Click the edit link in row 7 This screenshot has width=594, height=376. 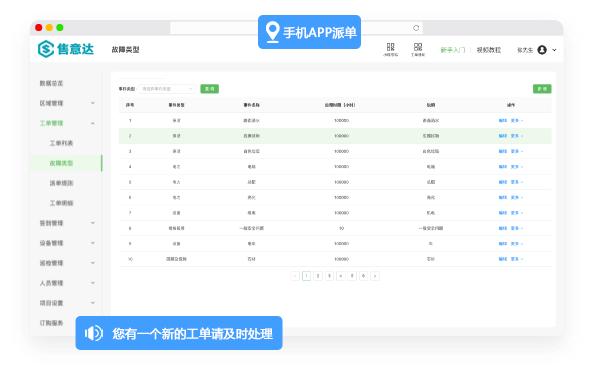click(x=503, y=213)
